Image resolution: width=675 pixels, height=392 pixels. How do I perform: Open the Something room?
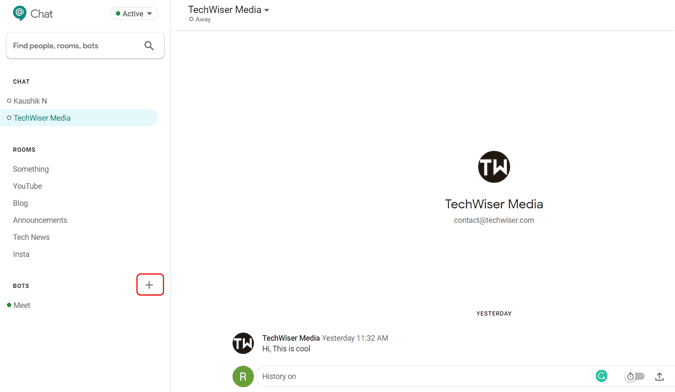[31, 169]
